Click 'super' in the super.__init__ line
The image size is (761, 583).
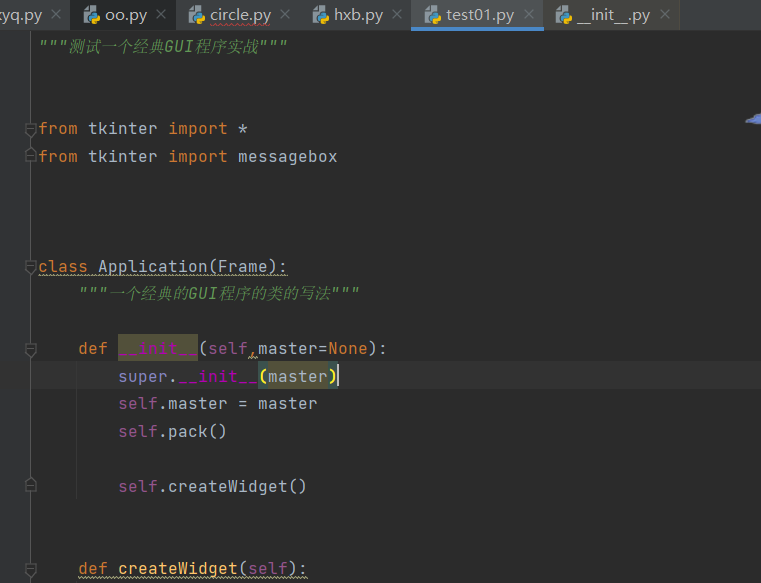point(143,377)
